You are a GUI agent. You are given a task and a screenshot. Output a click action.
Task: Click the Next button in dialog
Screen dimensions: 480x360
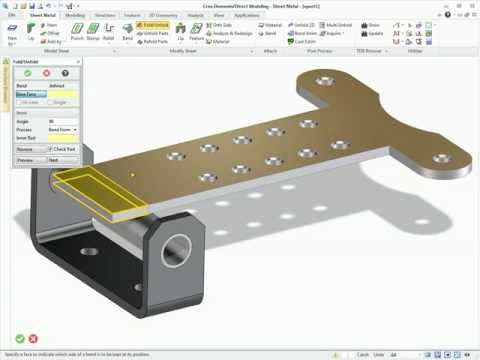pyautogui.click(x=63, y=160)
